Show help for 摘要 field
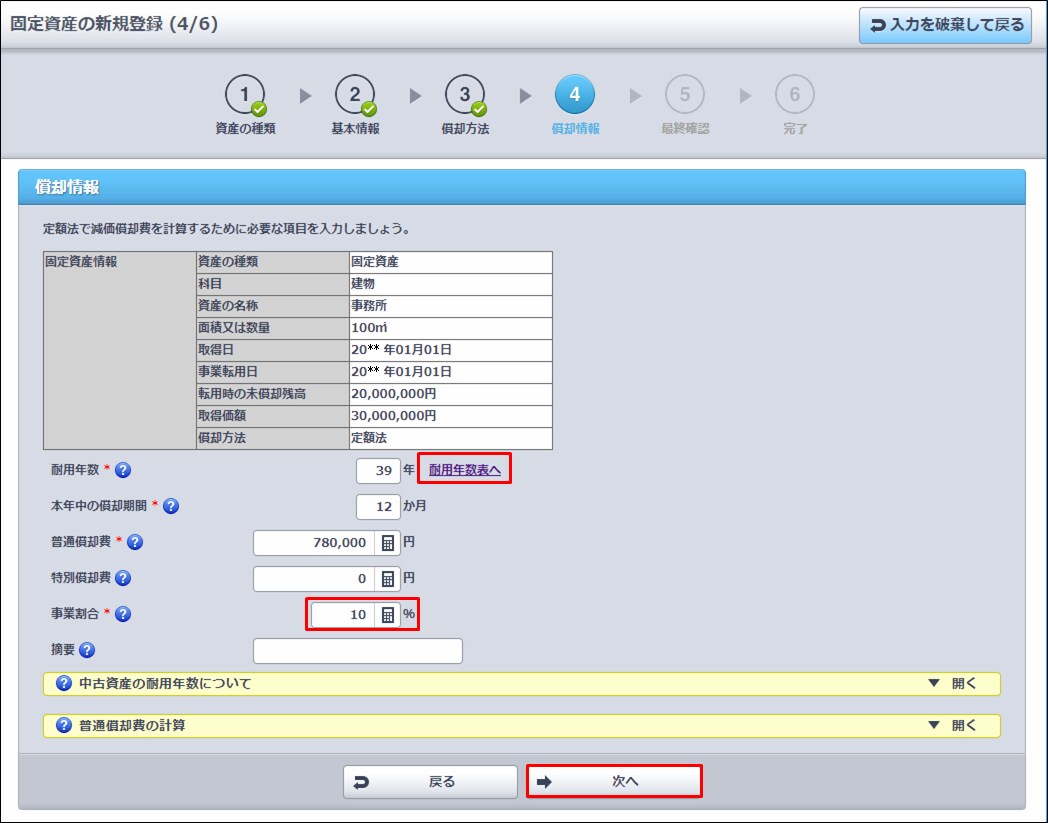 [x=87, y=650]
